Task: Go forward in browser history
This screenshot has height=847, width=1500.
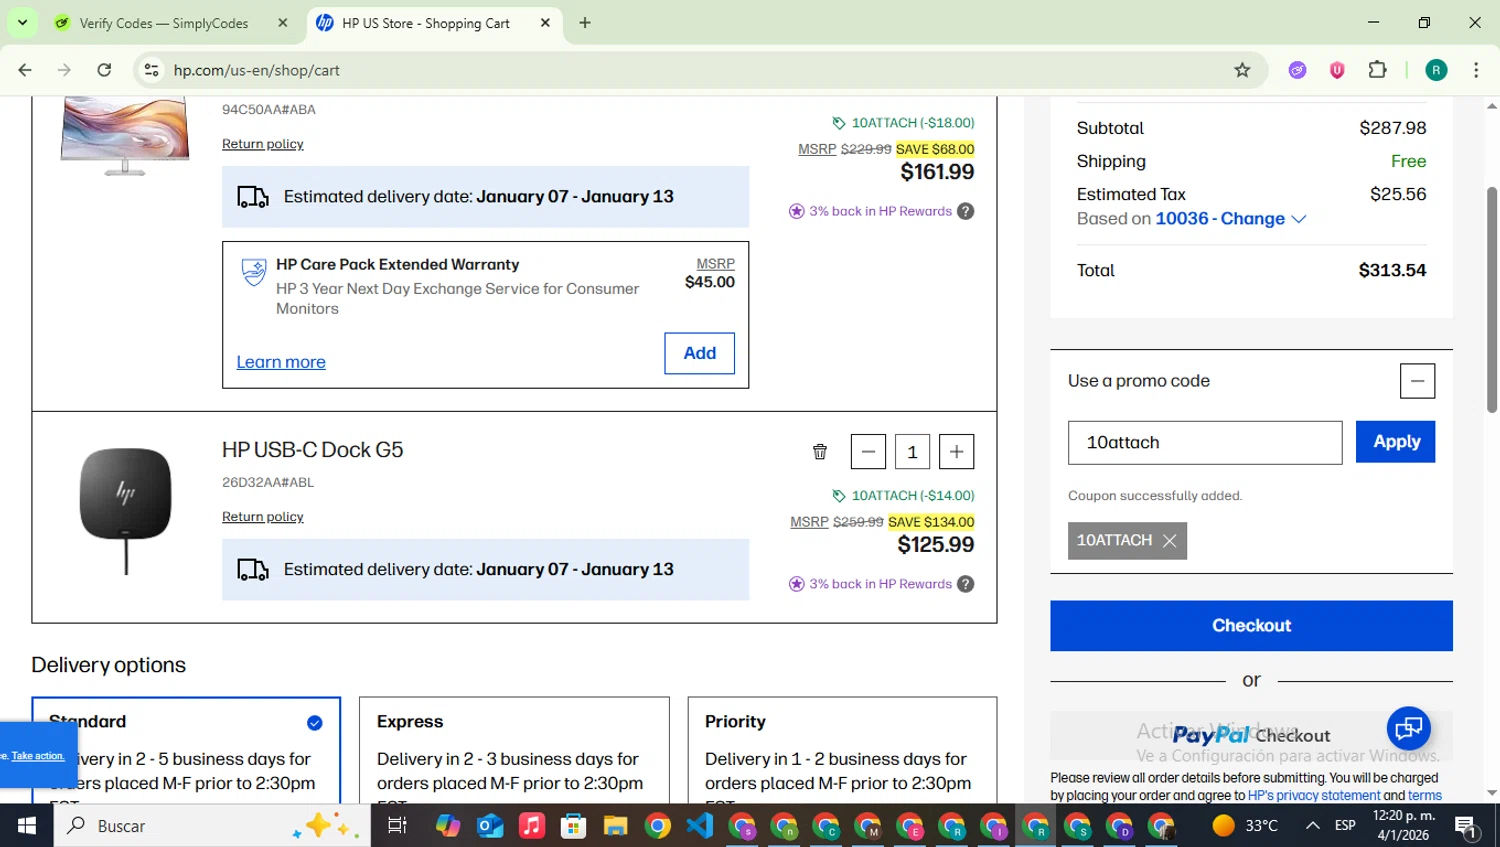Action: (x=64, y=70)
